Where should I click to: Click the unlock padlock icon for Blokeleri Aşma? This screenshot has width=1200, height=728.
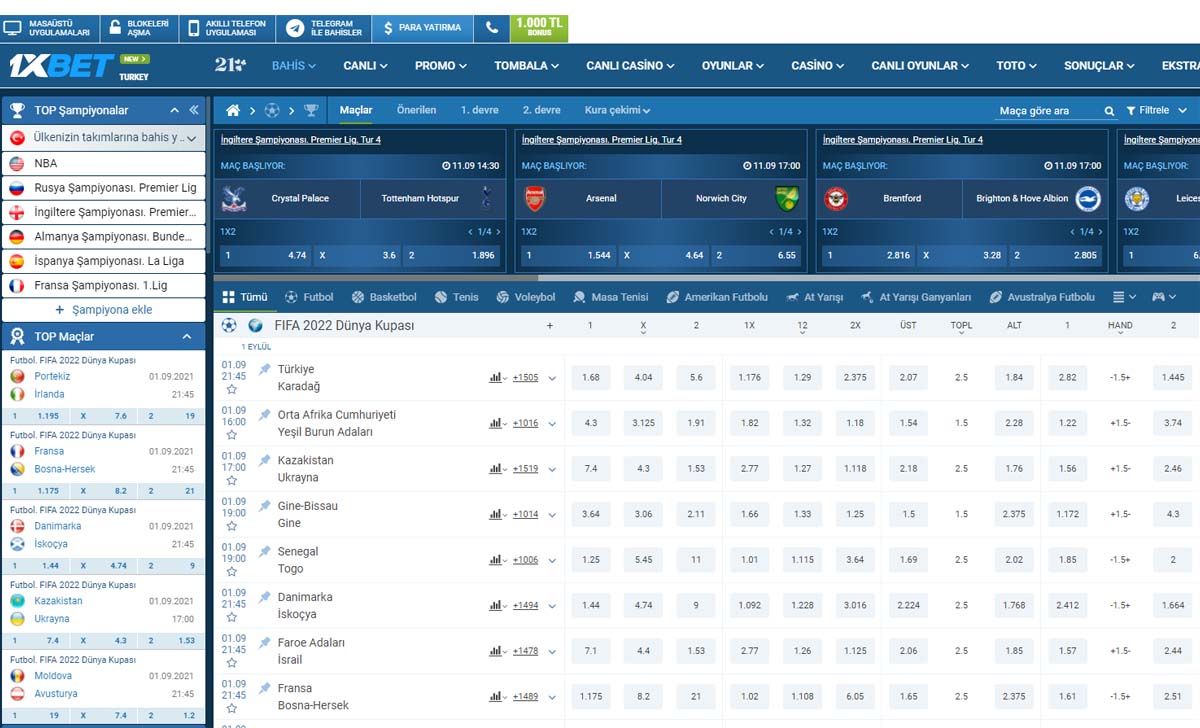(x=115, y=28)
